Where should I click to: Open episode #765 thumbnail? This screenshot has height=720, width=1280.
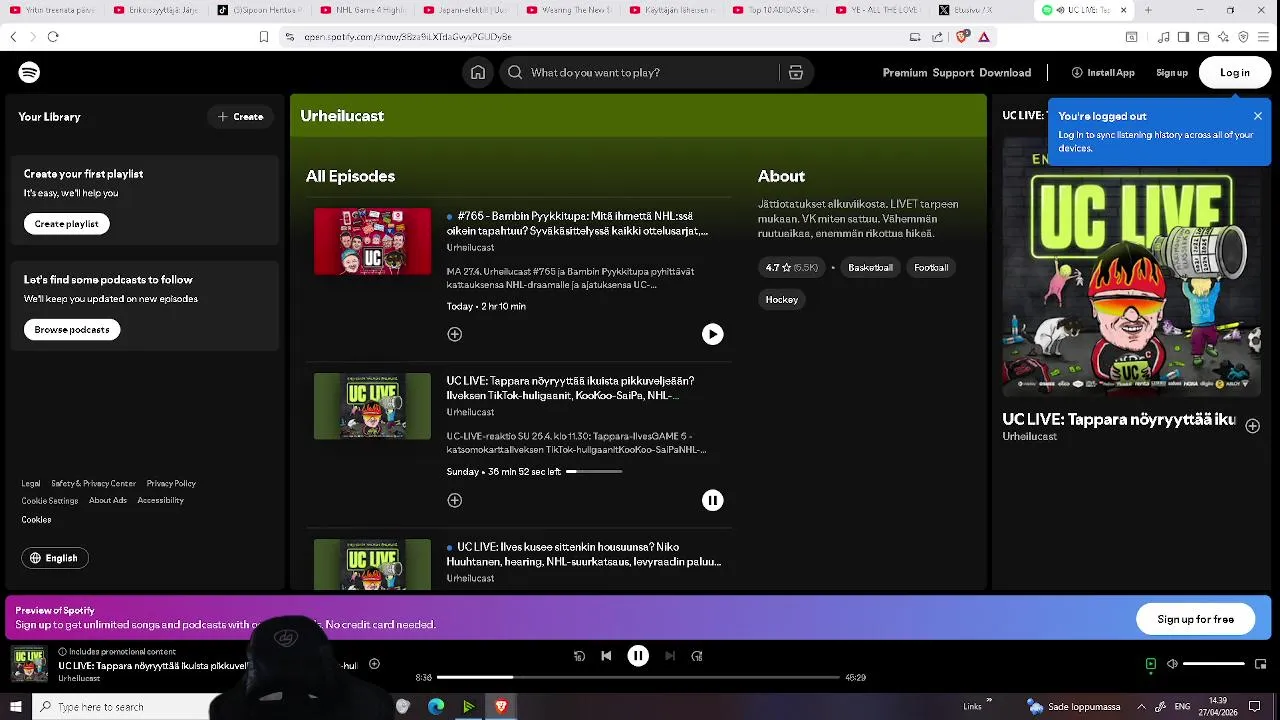click(x=372, y=241)
